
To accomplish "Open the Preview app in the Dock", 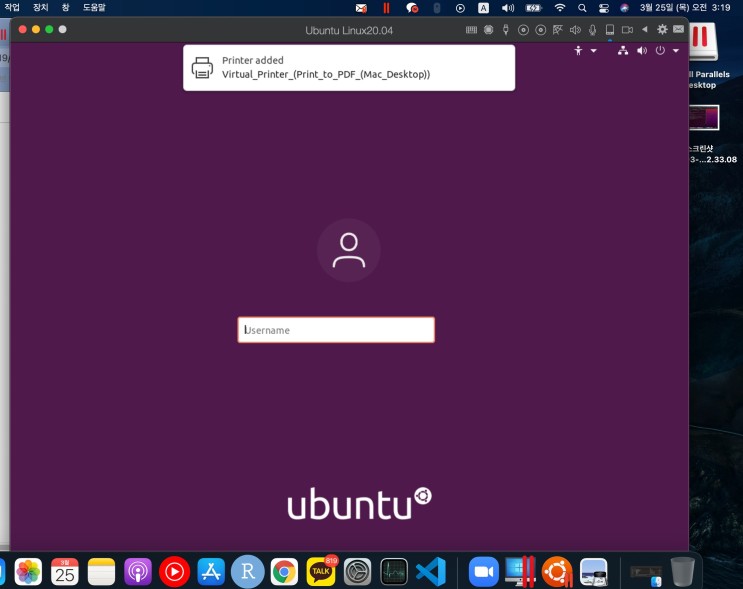I will pyautogui.click(x=594, y=571).
